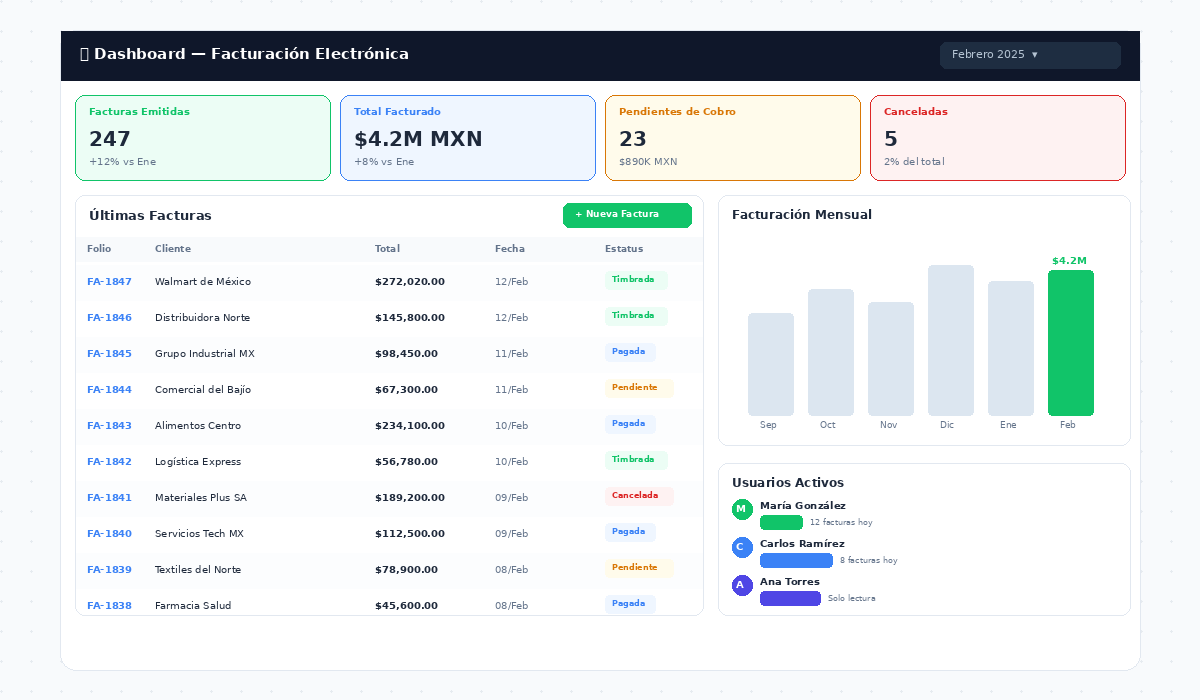The image size is (1200, 700).
Task: Select the green Feb bar in chart
Action: (x=1071, y=343)
